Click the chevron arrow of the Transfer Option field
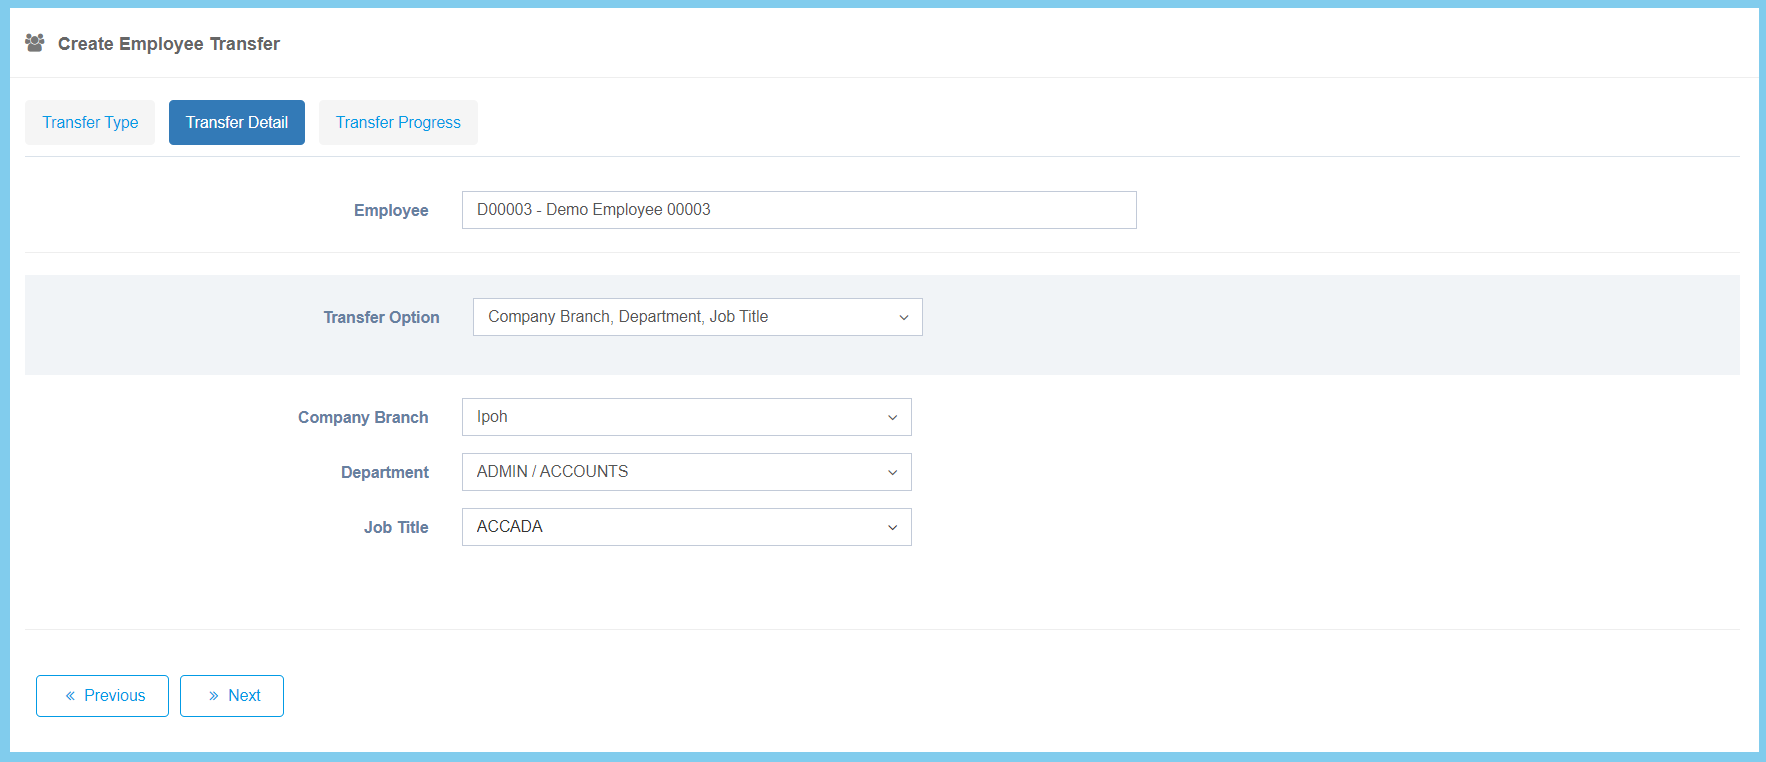The height and width of the screenshot is (762, 1766). (x=903, y=318)
